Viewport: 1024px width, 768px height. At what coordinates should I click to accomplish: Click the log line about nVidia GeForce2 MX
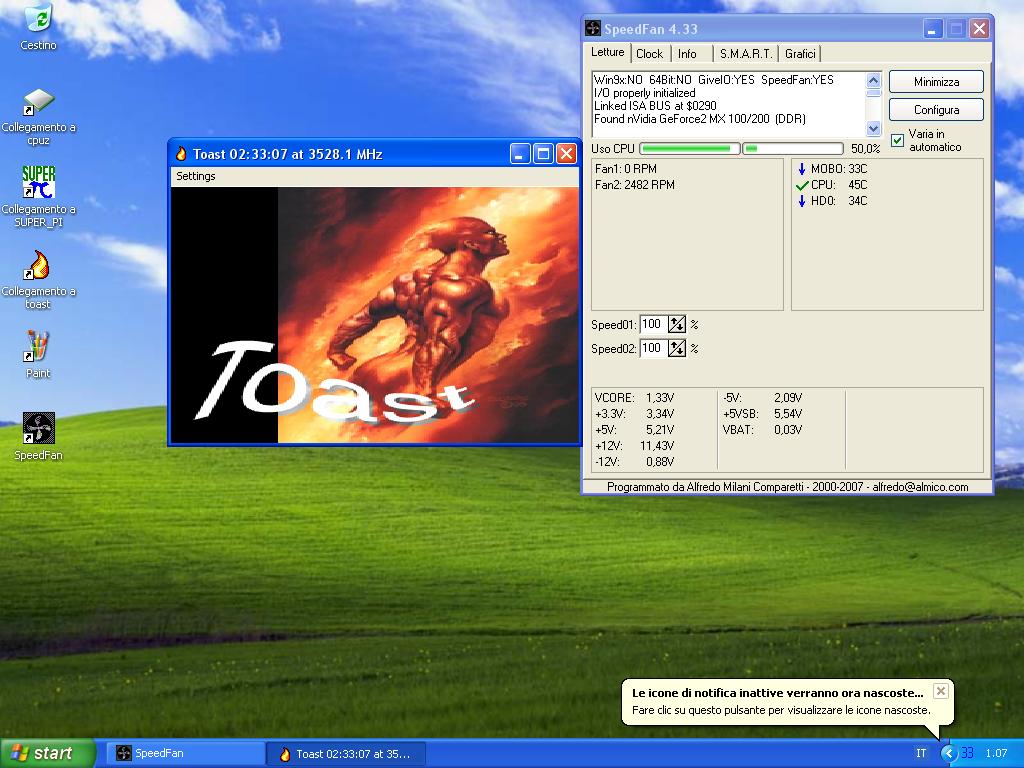(x=699, y=119)
